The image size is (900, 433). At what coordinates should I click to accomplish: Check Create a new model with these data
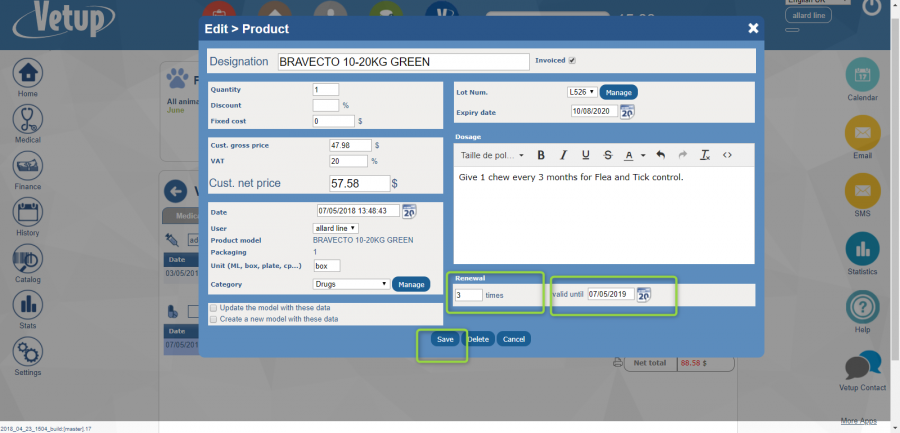(x=214, y=319)
